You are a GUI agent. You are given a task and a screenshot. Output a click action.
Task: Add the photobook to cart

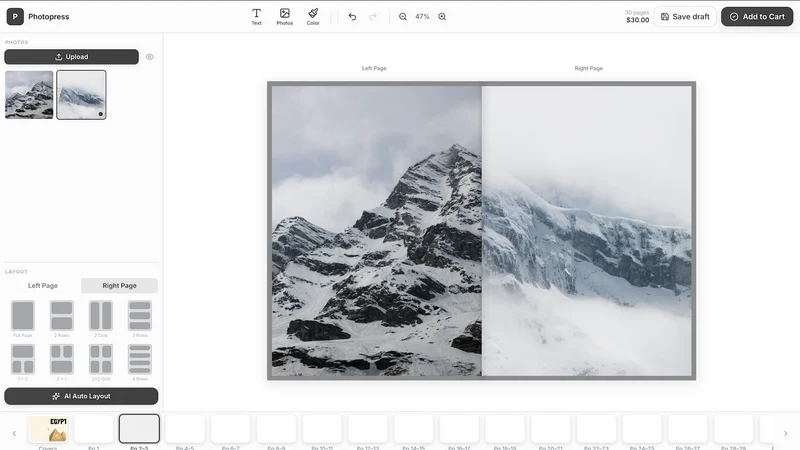pyautogui.click(x=757, y=16)
